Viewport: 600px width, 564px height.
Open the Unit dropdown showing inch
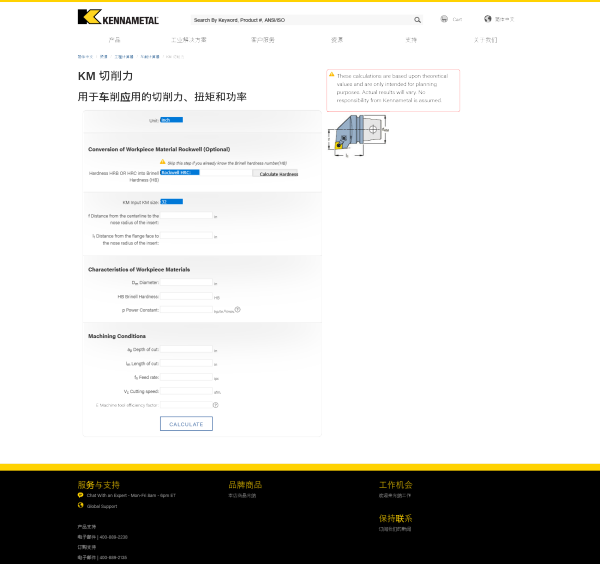pos(171,120)
